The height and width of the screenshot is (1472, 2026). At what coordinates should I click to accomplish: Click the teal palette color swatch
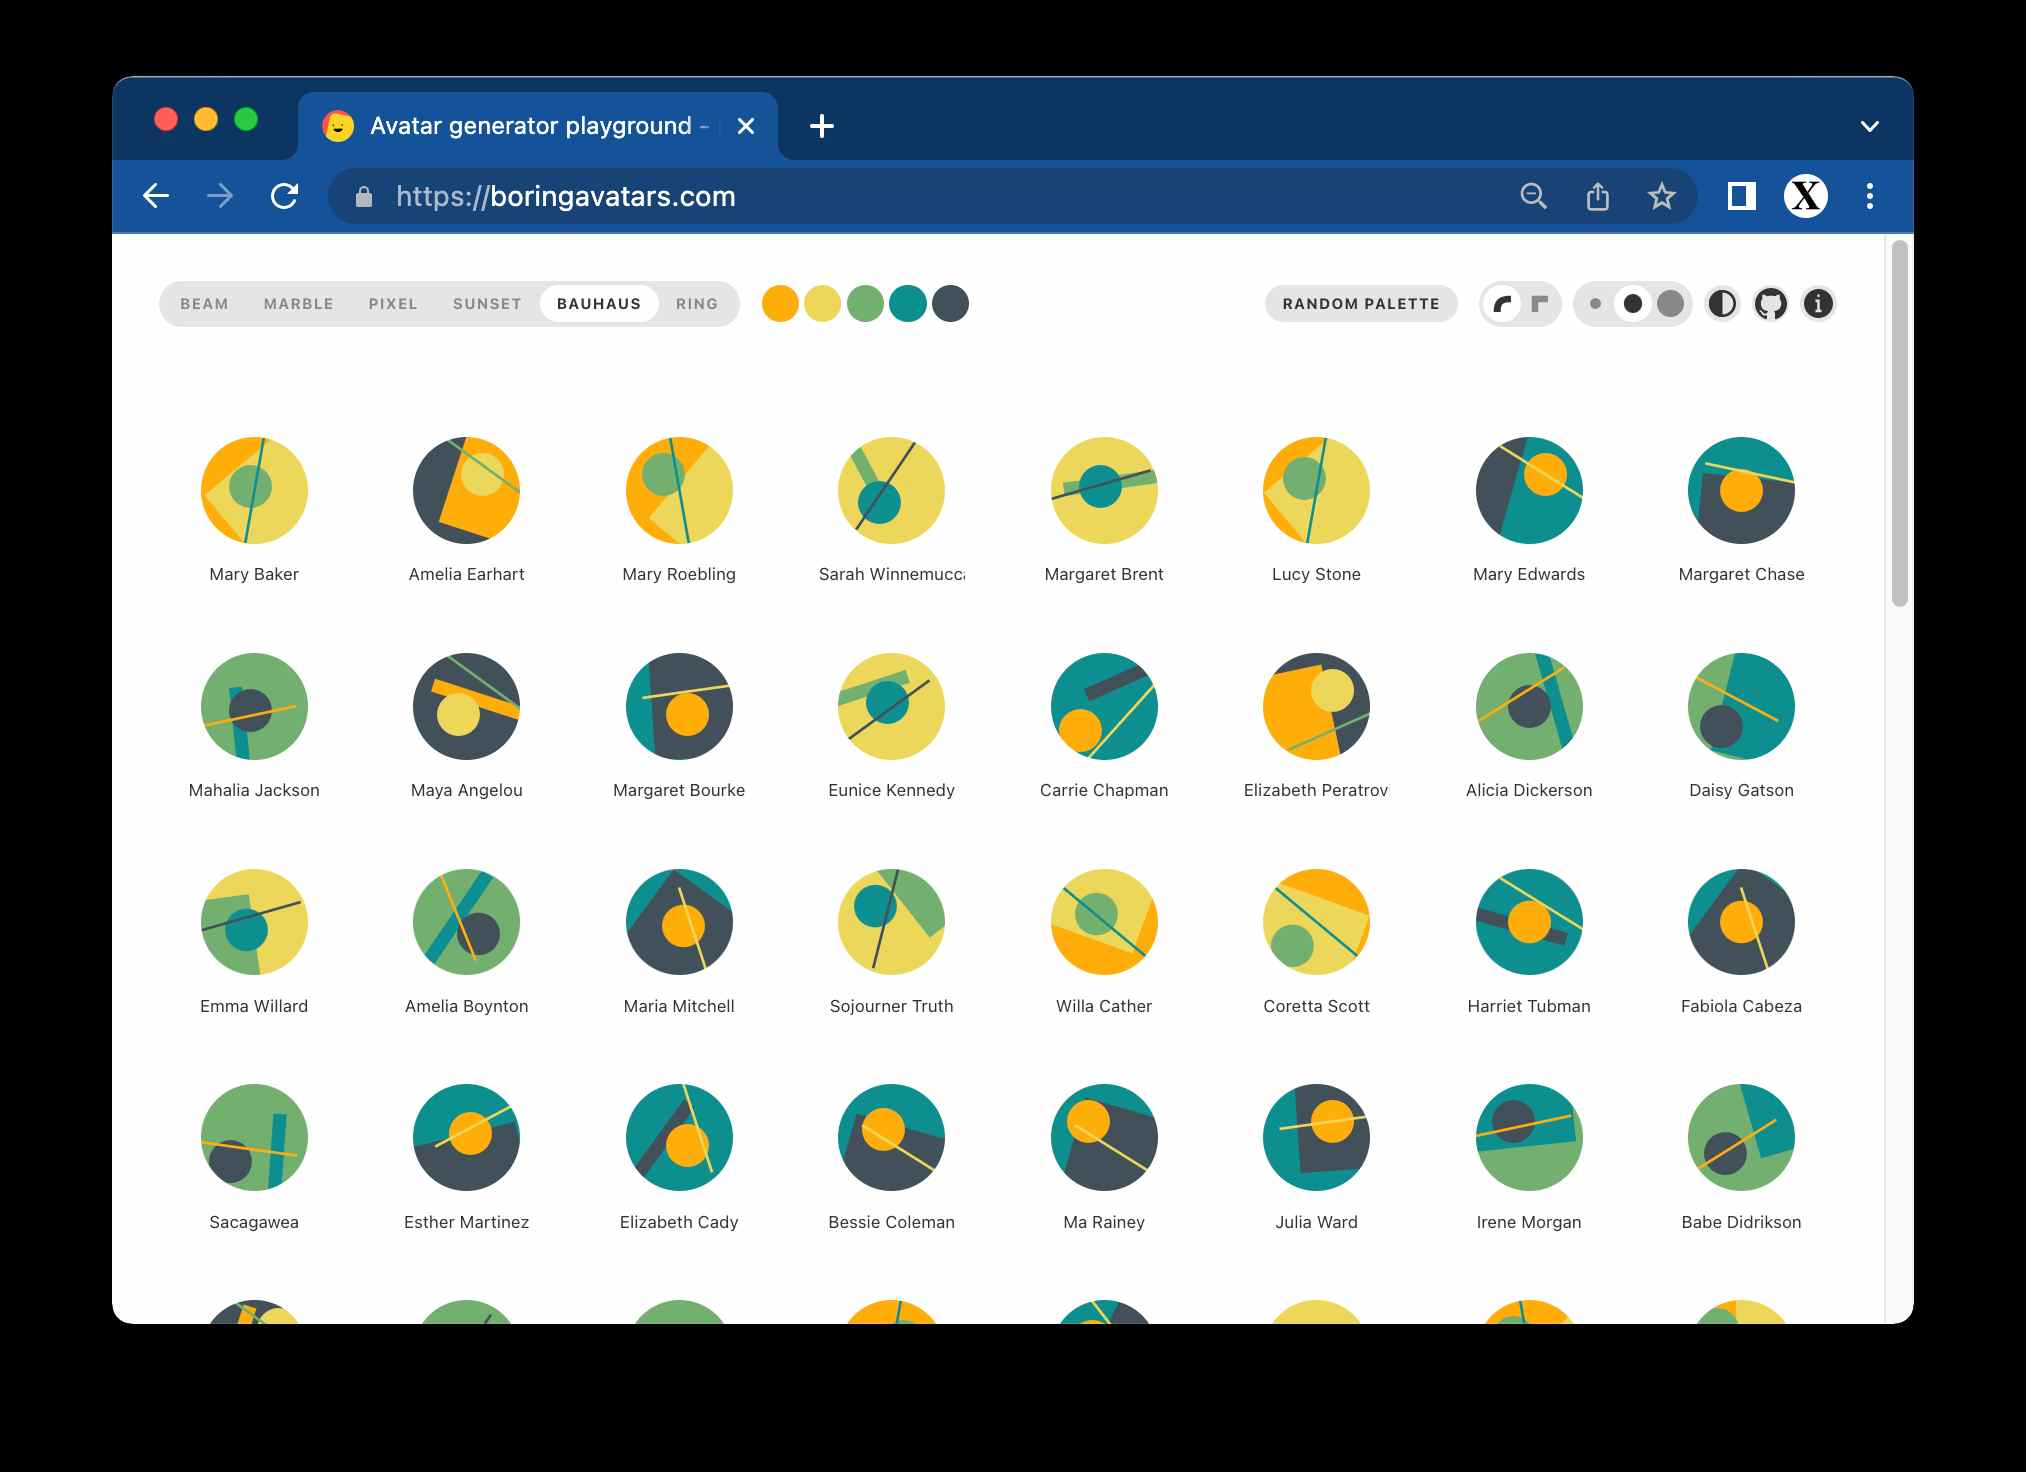coord(907,304)
